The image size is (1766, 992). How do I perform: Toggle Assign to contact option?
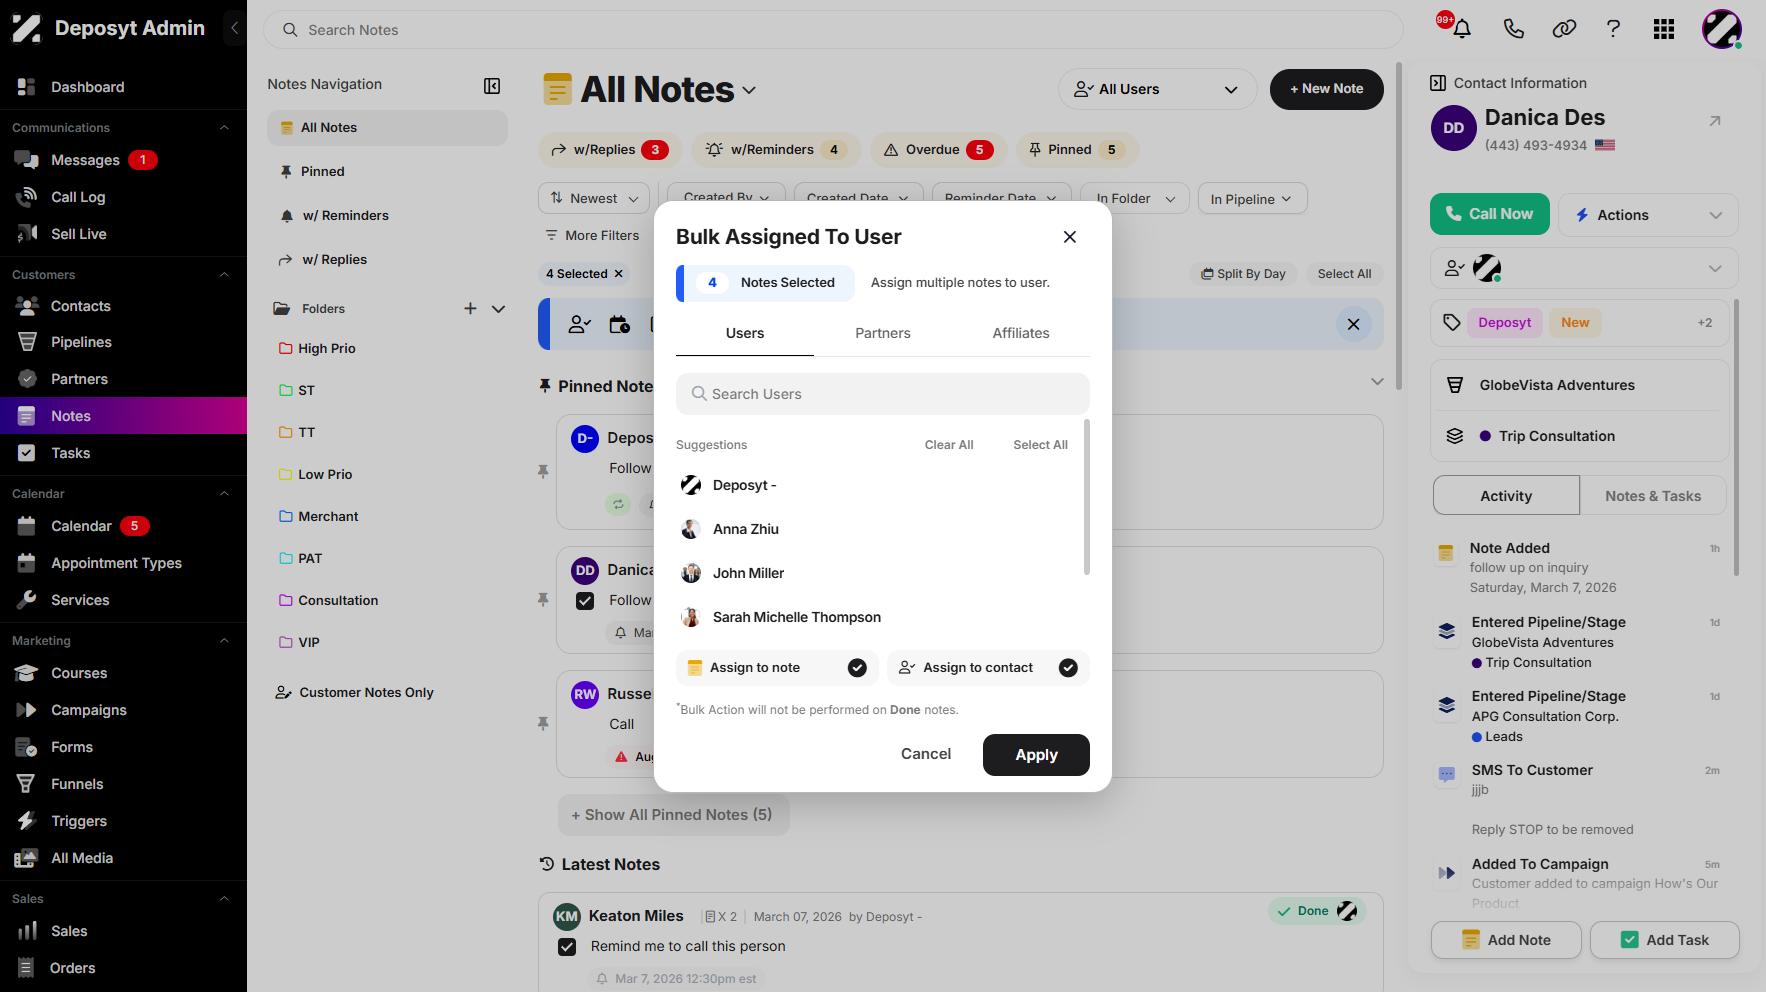point(988,668)
